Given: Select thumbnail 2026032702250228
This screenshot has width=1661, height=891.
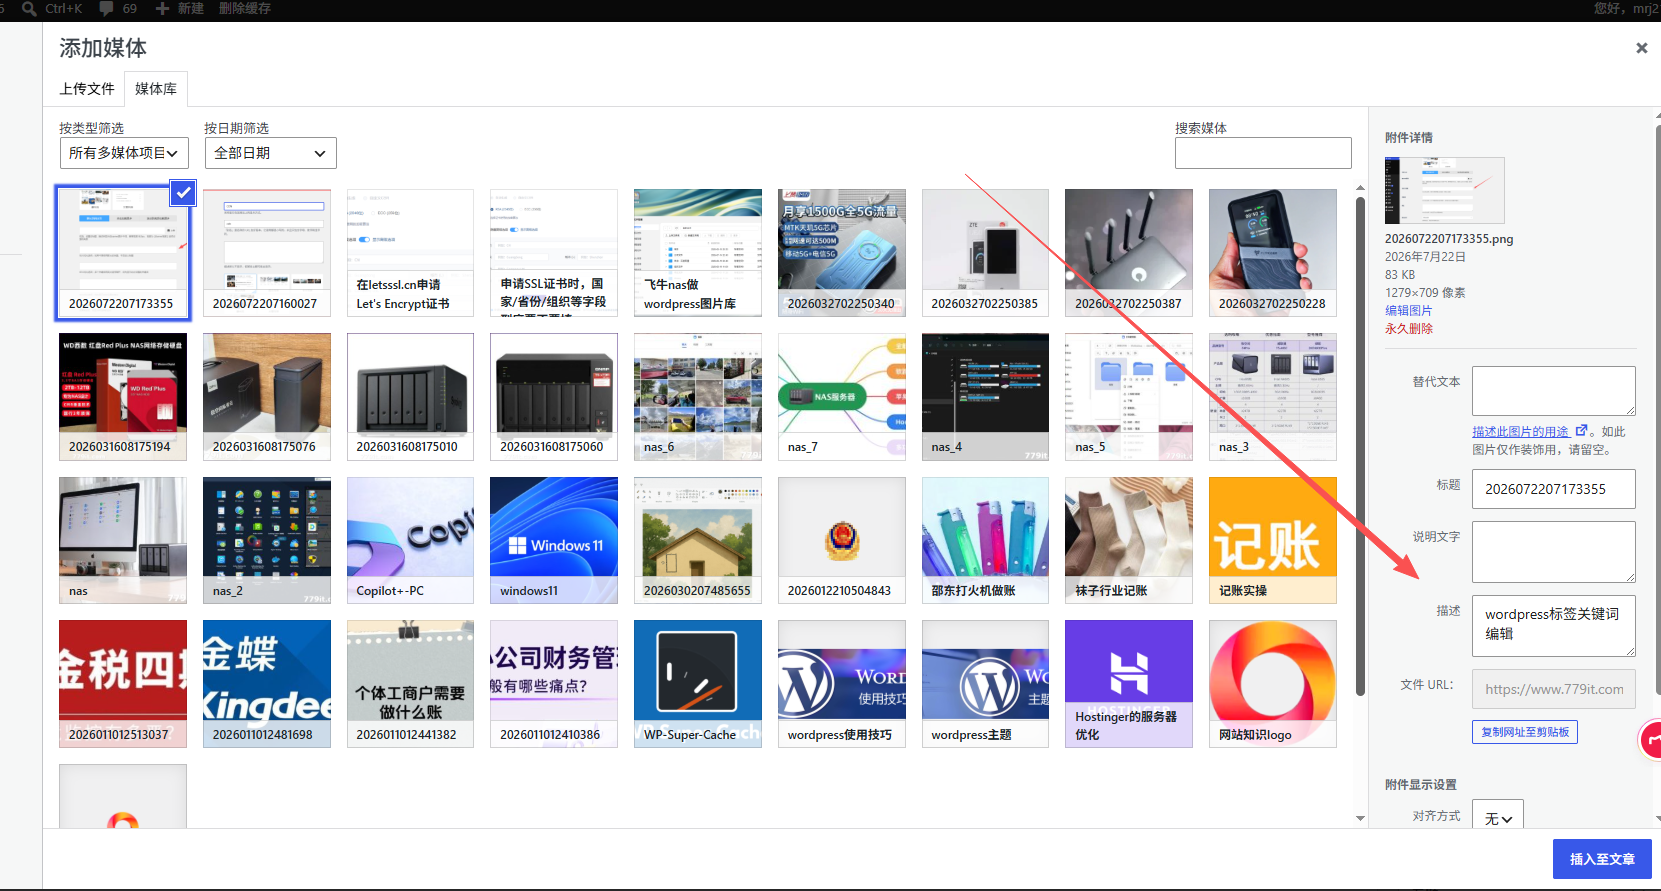Looking at the screenshot, I should (x=1273, y=253).
